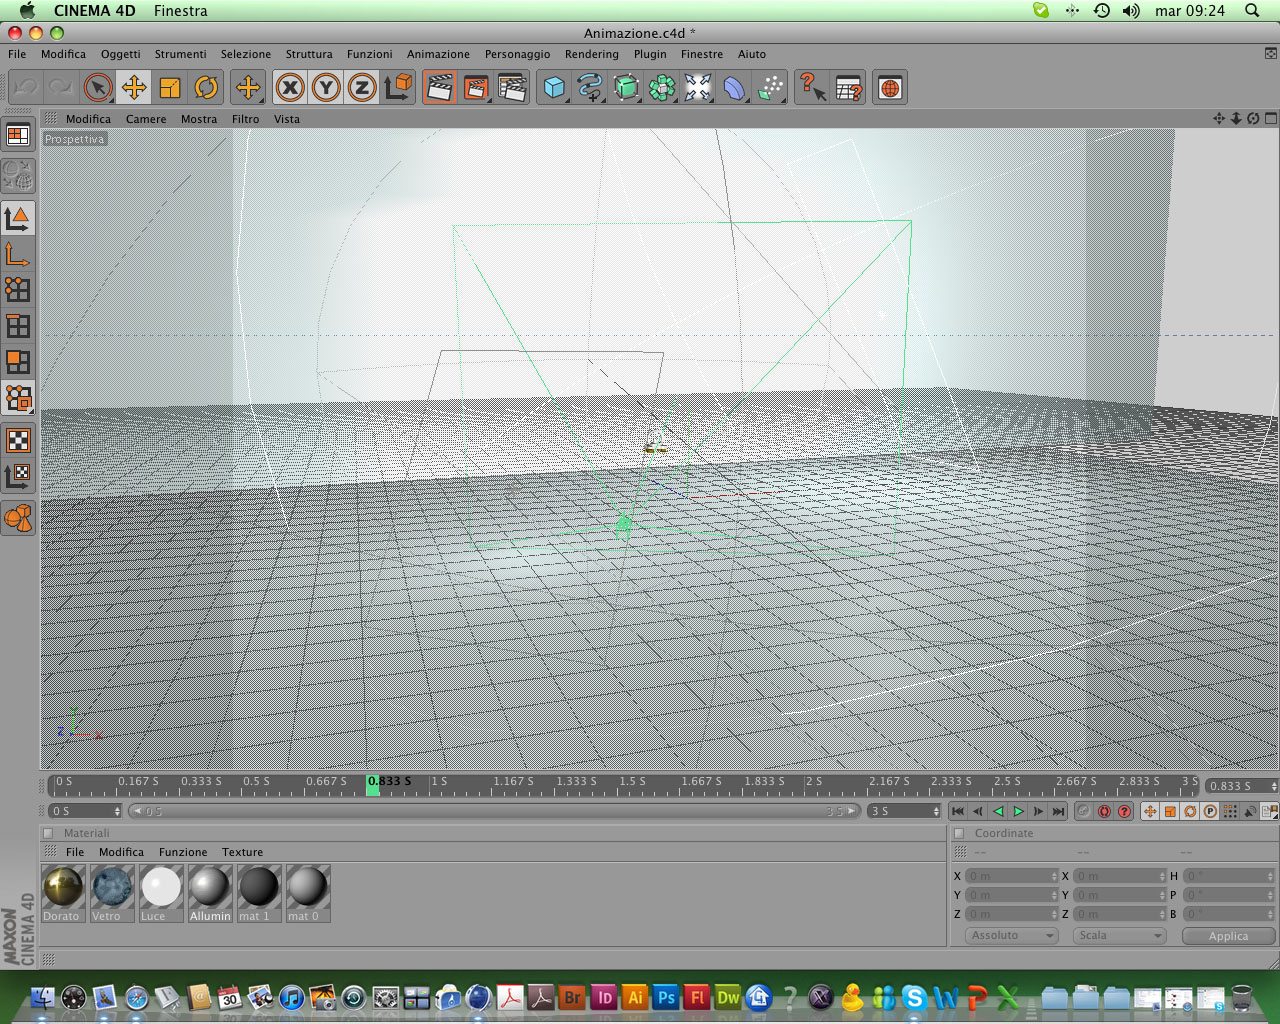Open the viewport Camere menu
This screenshot has height=1024, width=1280.
tap(146, 119)
